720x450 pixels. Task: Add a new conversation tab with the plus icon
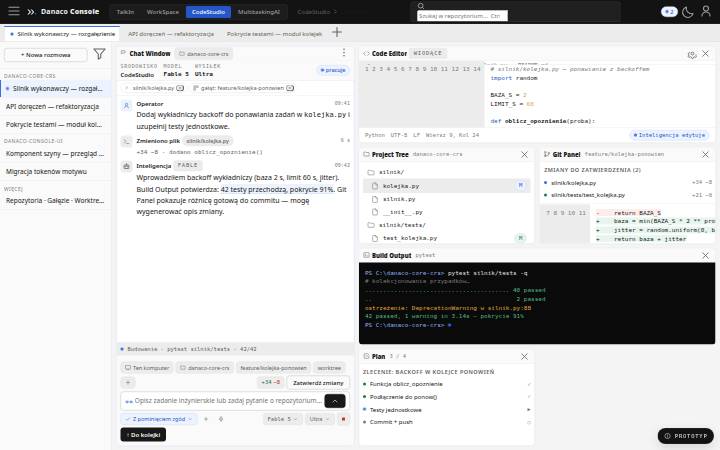[x=337, y=32]
